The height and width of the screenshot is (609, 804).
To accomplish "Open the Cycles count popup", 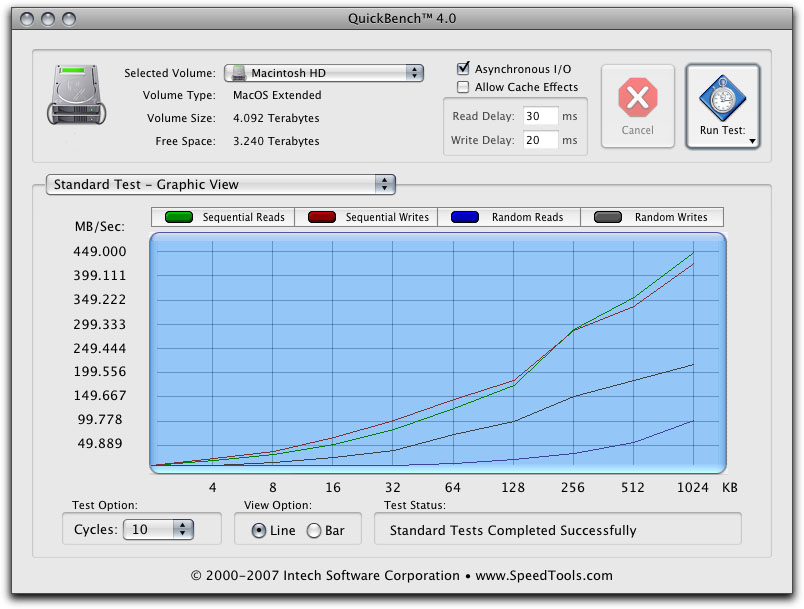I will (158, 530).
